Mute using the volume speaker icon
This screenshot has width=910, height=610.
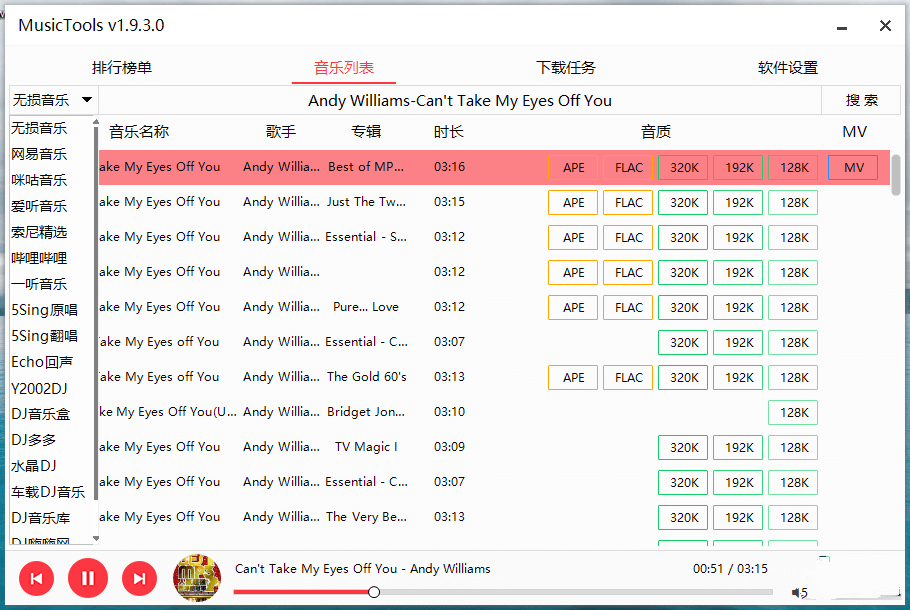pyautogui.click(x=798, y=592)
